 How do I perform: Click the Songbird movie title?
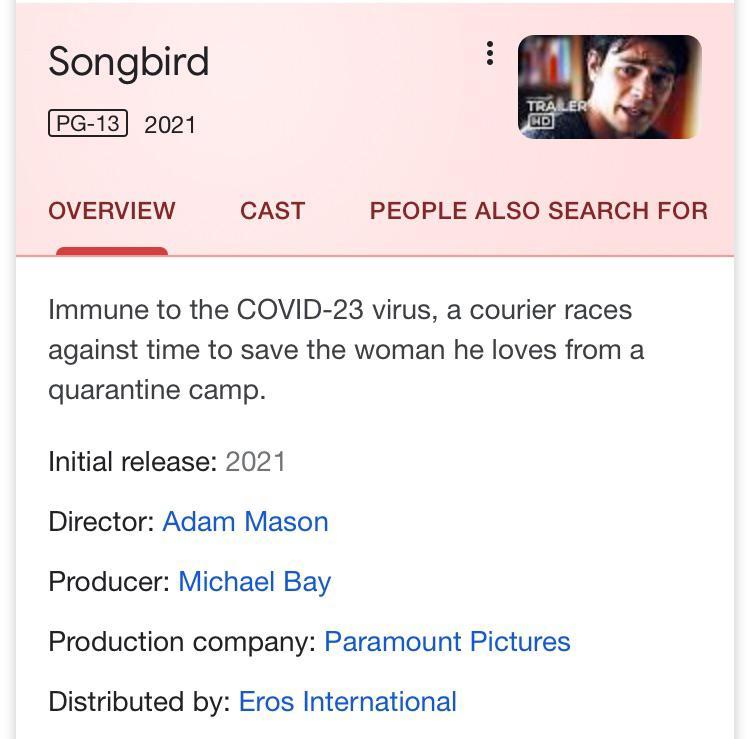129,62
